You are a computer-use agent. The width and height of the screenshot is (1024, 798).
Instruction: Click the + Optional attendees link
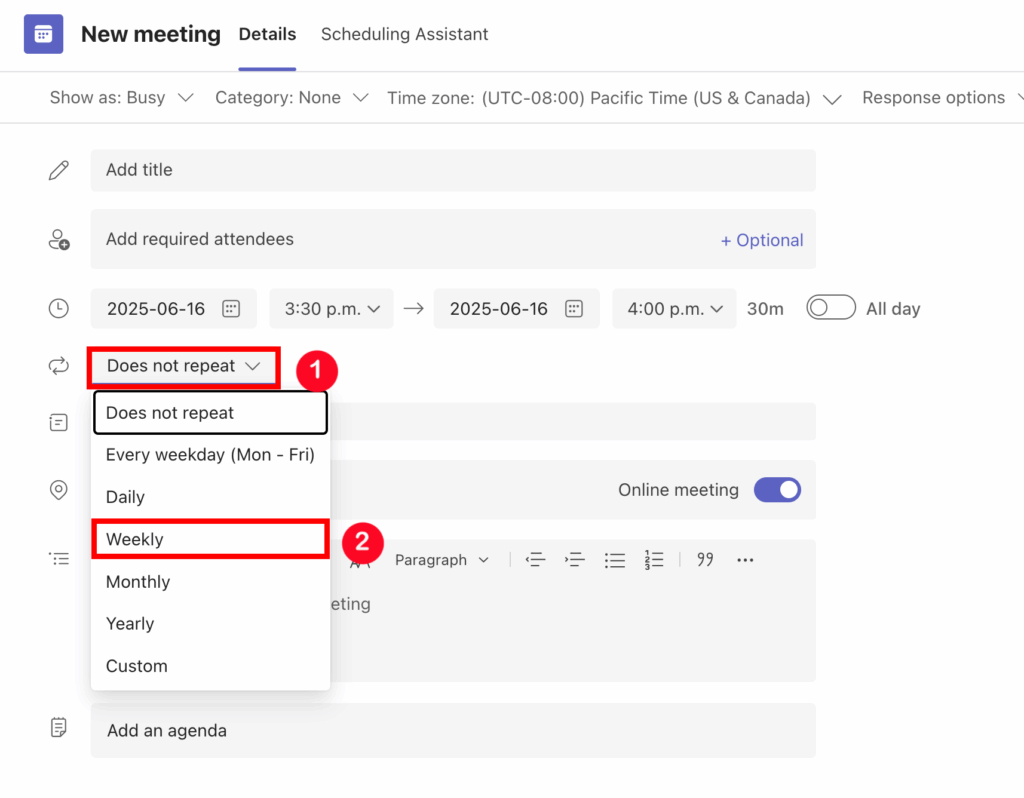[762, 240]
